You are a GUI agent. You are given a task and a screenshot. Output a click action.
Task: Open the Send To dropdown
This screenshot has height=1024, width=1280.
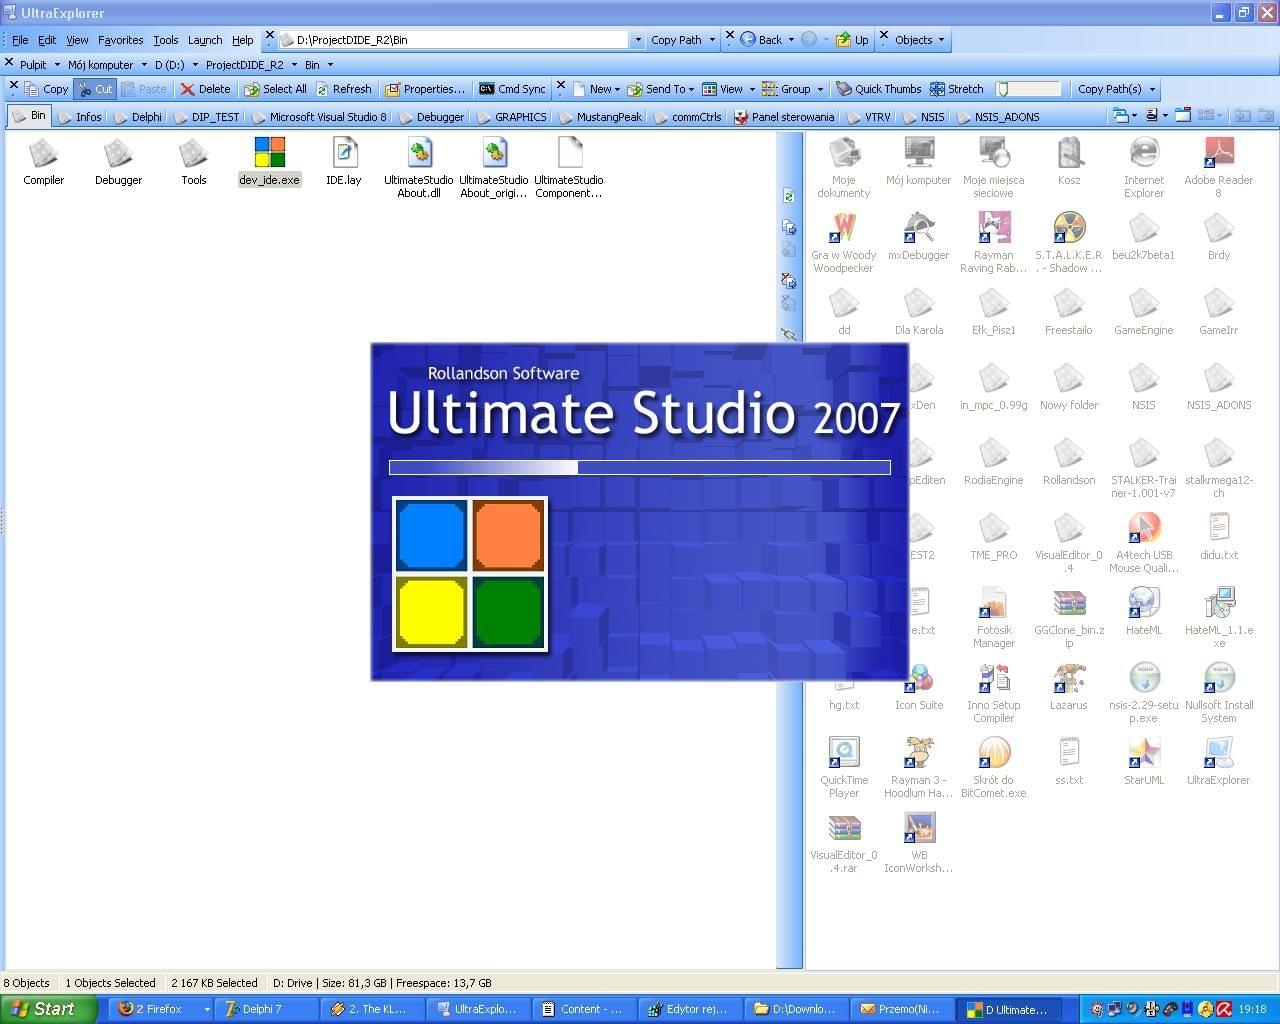coord(661,89)
